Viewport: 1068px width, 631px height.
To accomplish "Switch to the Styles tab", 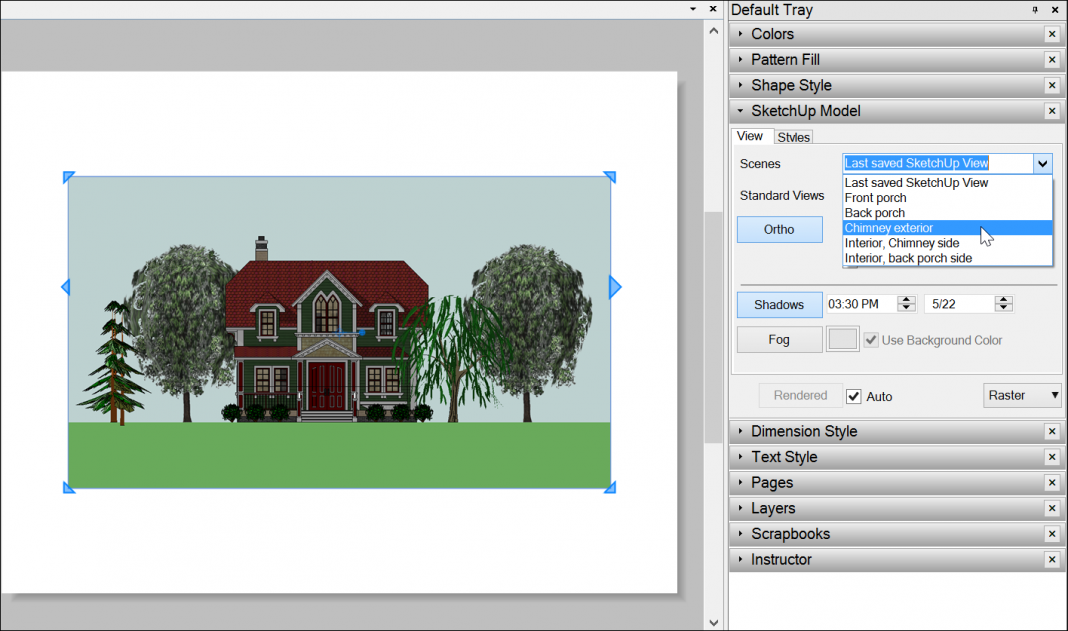I will 793,136.
